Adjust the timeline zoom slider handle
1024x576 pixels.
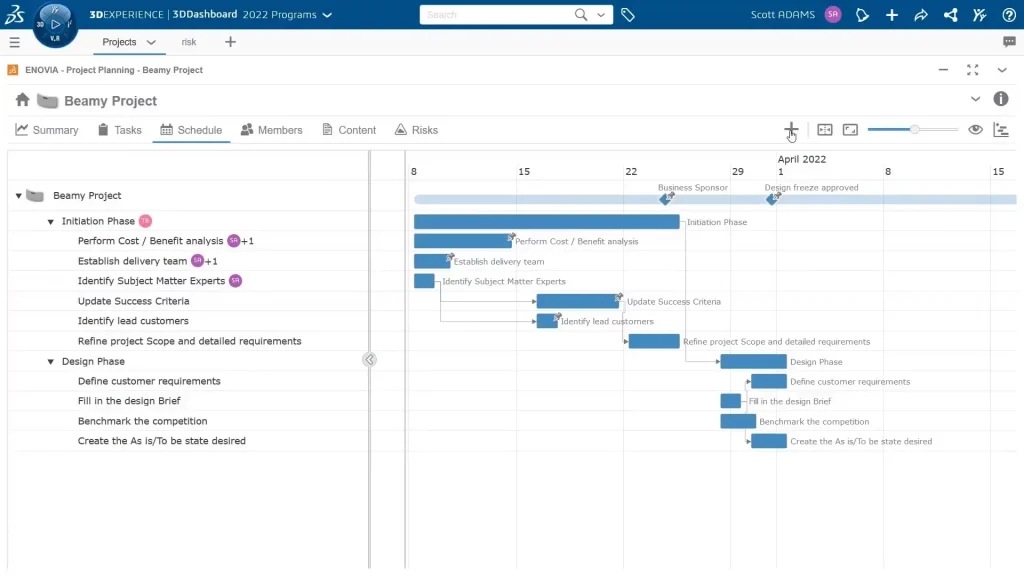[x=914, y=130]
